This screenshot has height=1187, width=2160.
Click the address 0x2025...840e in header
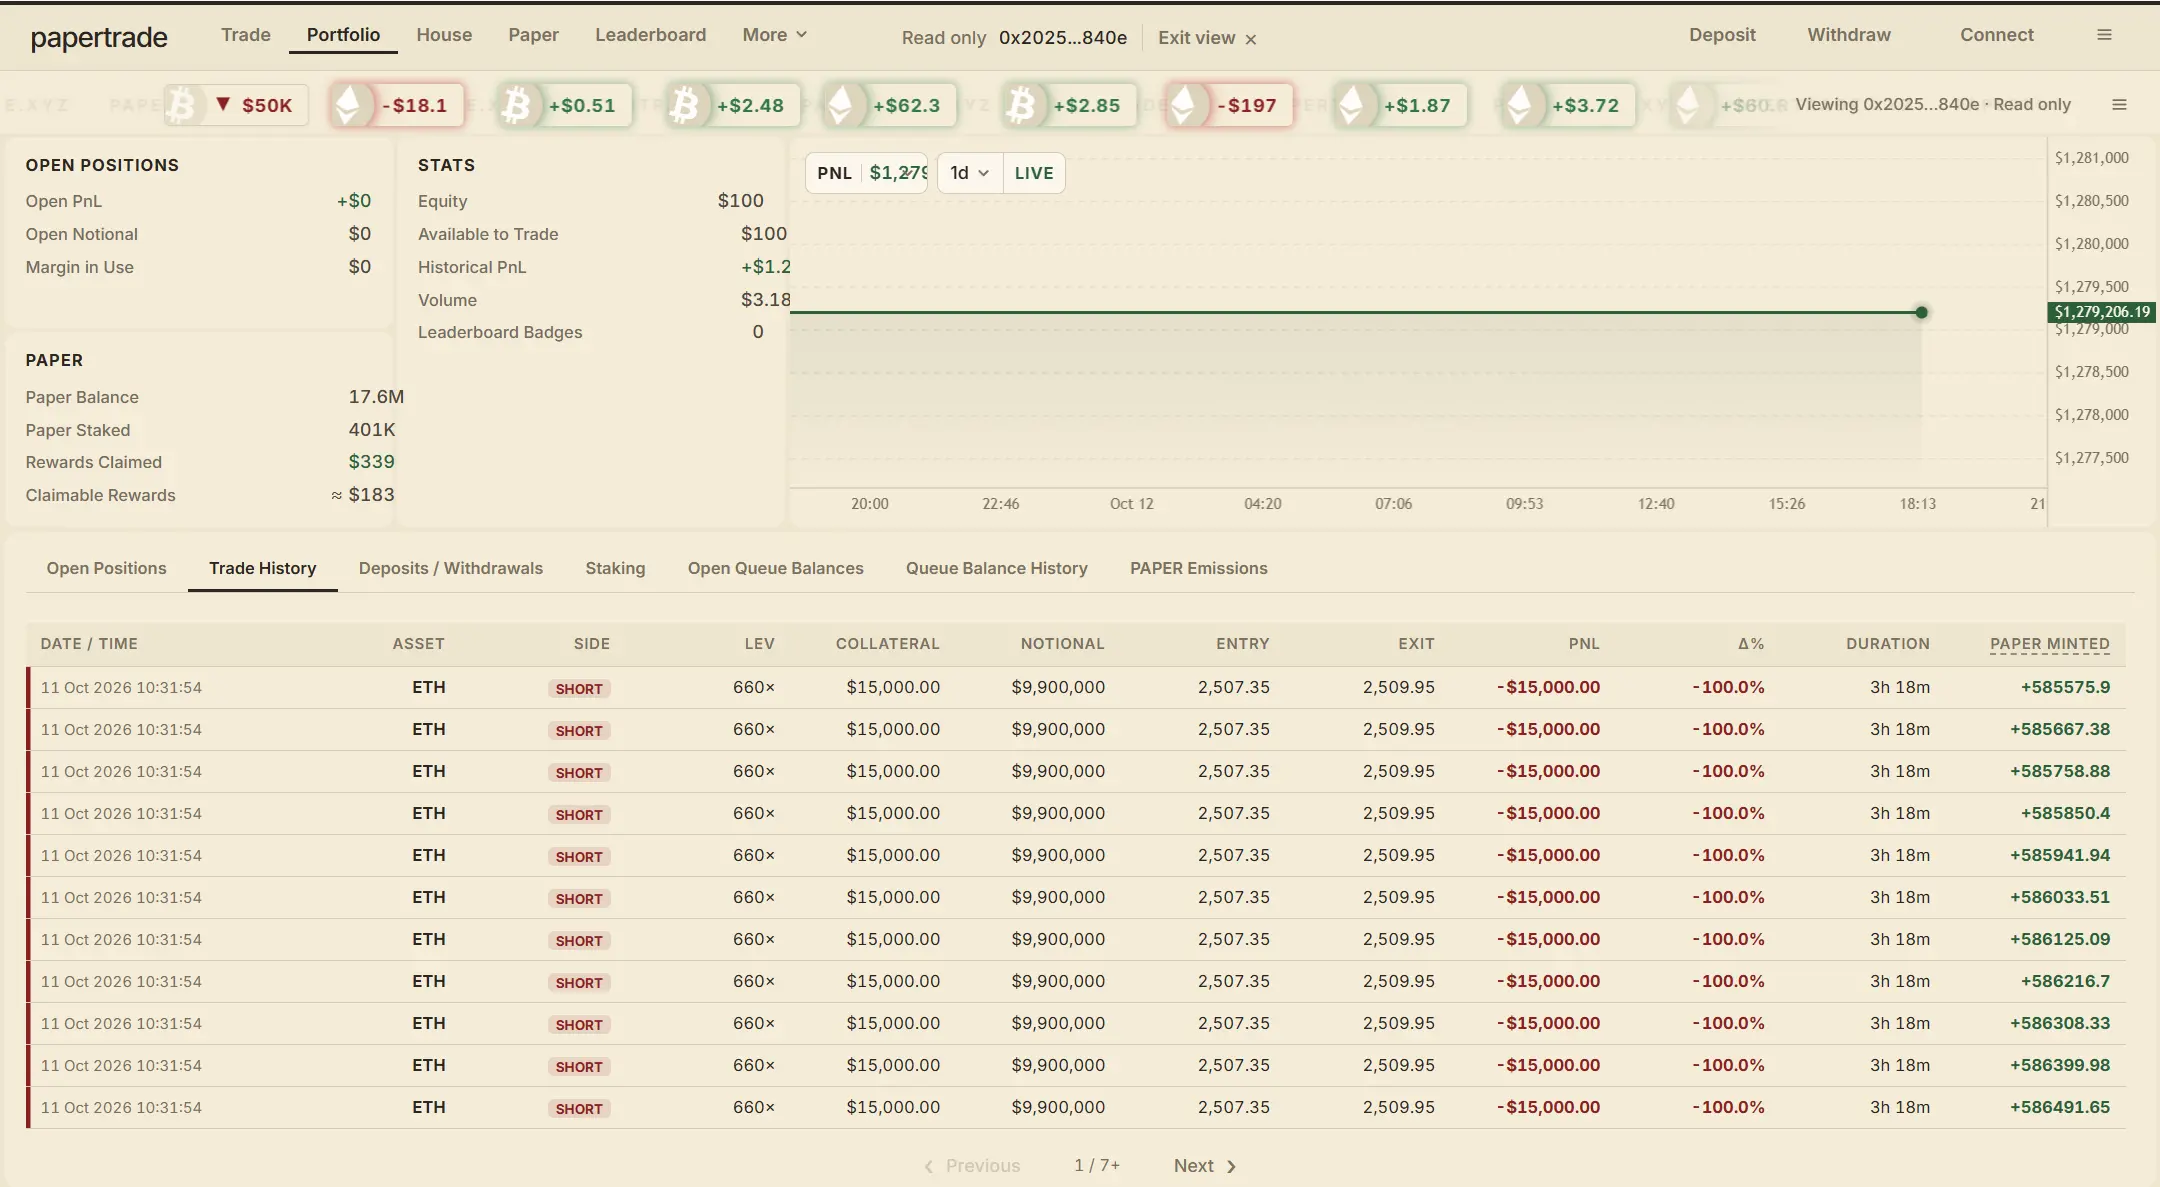point(1063,38)
